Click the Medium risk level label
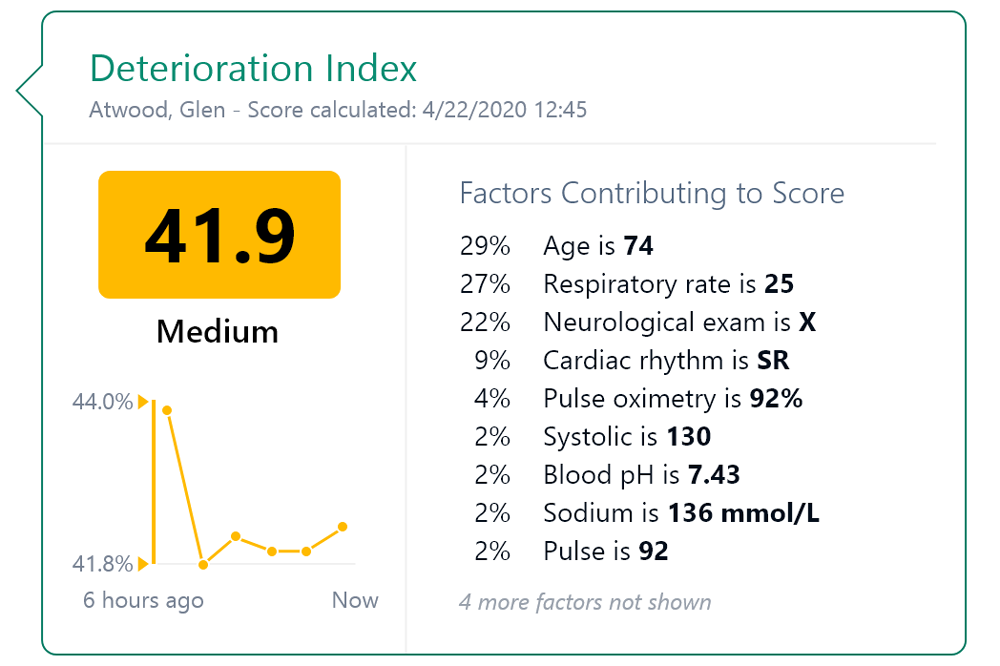This screenshot has height=666, width=1000. 217,331
